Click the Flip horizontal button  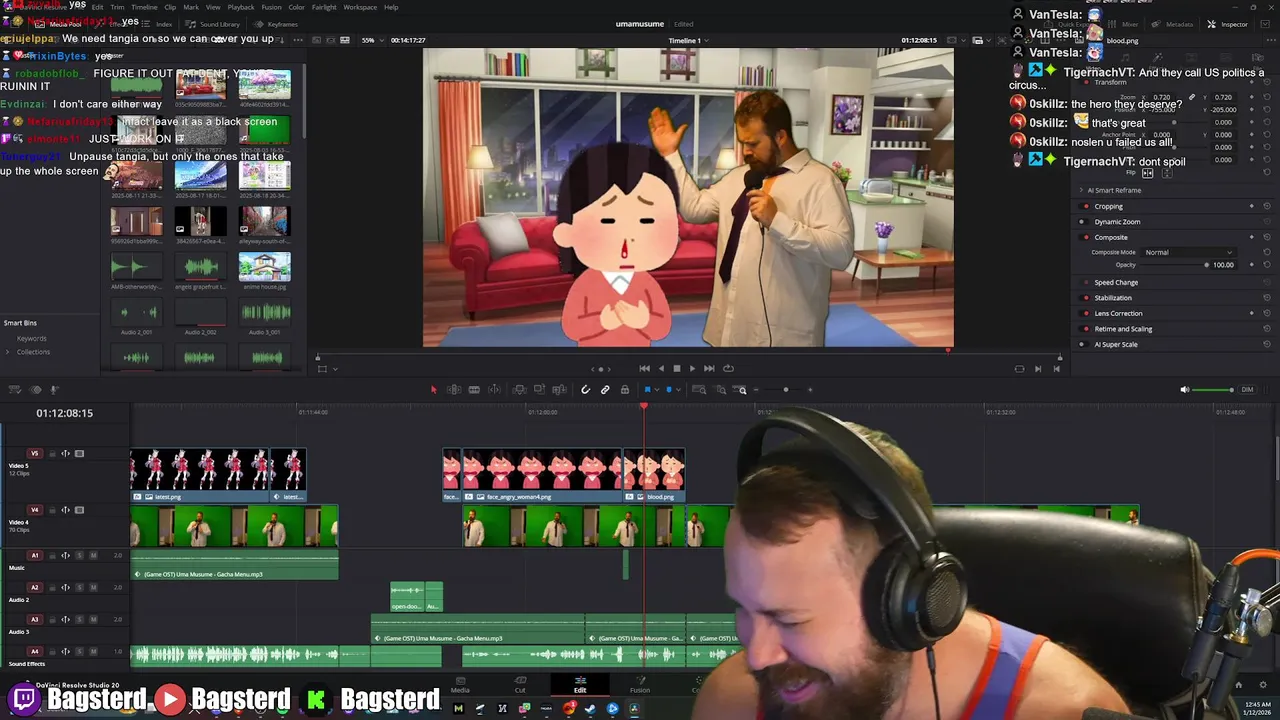point(1147,173)
